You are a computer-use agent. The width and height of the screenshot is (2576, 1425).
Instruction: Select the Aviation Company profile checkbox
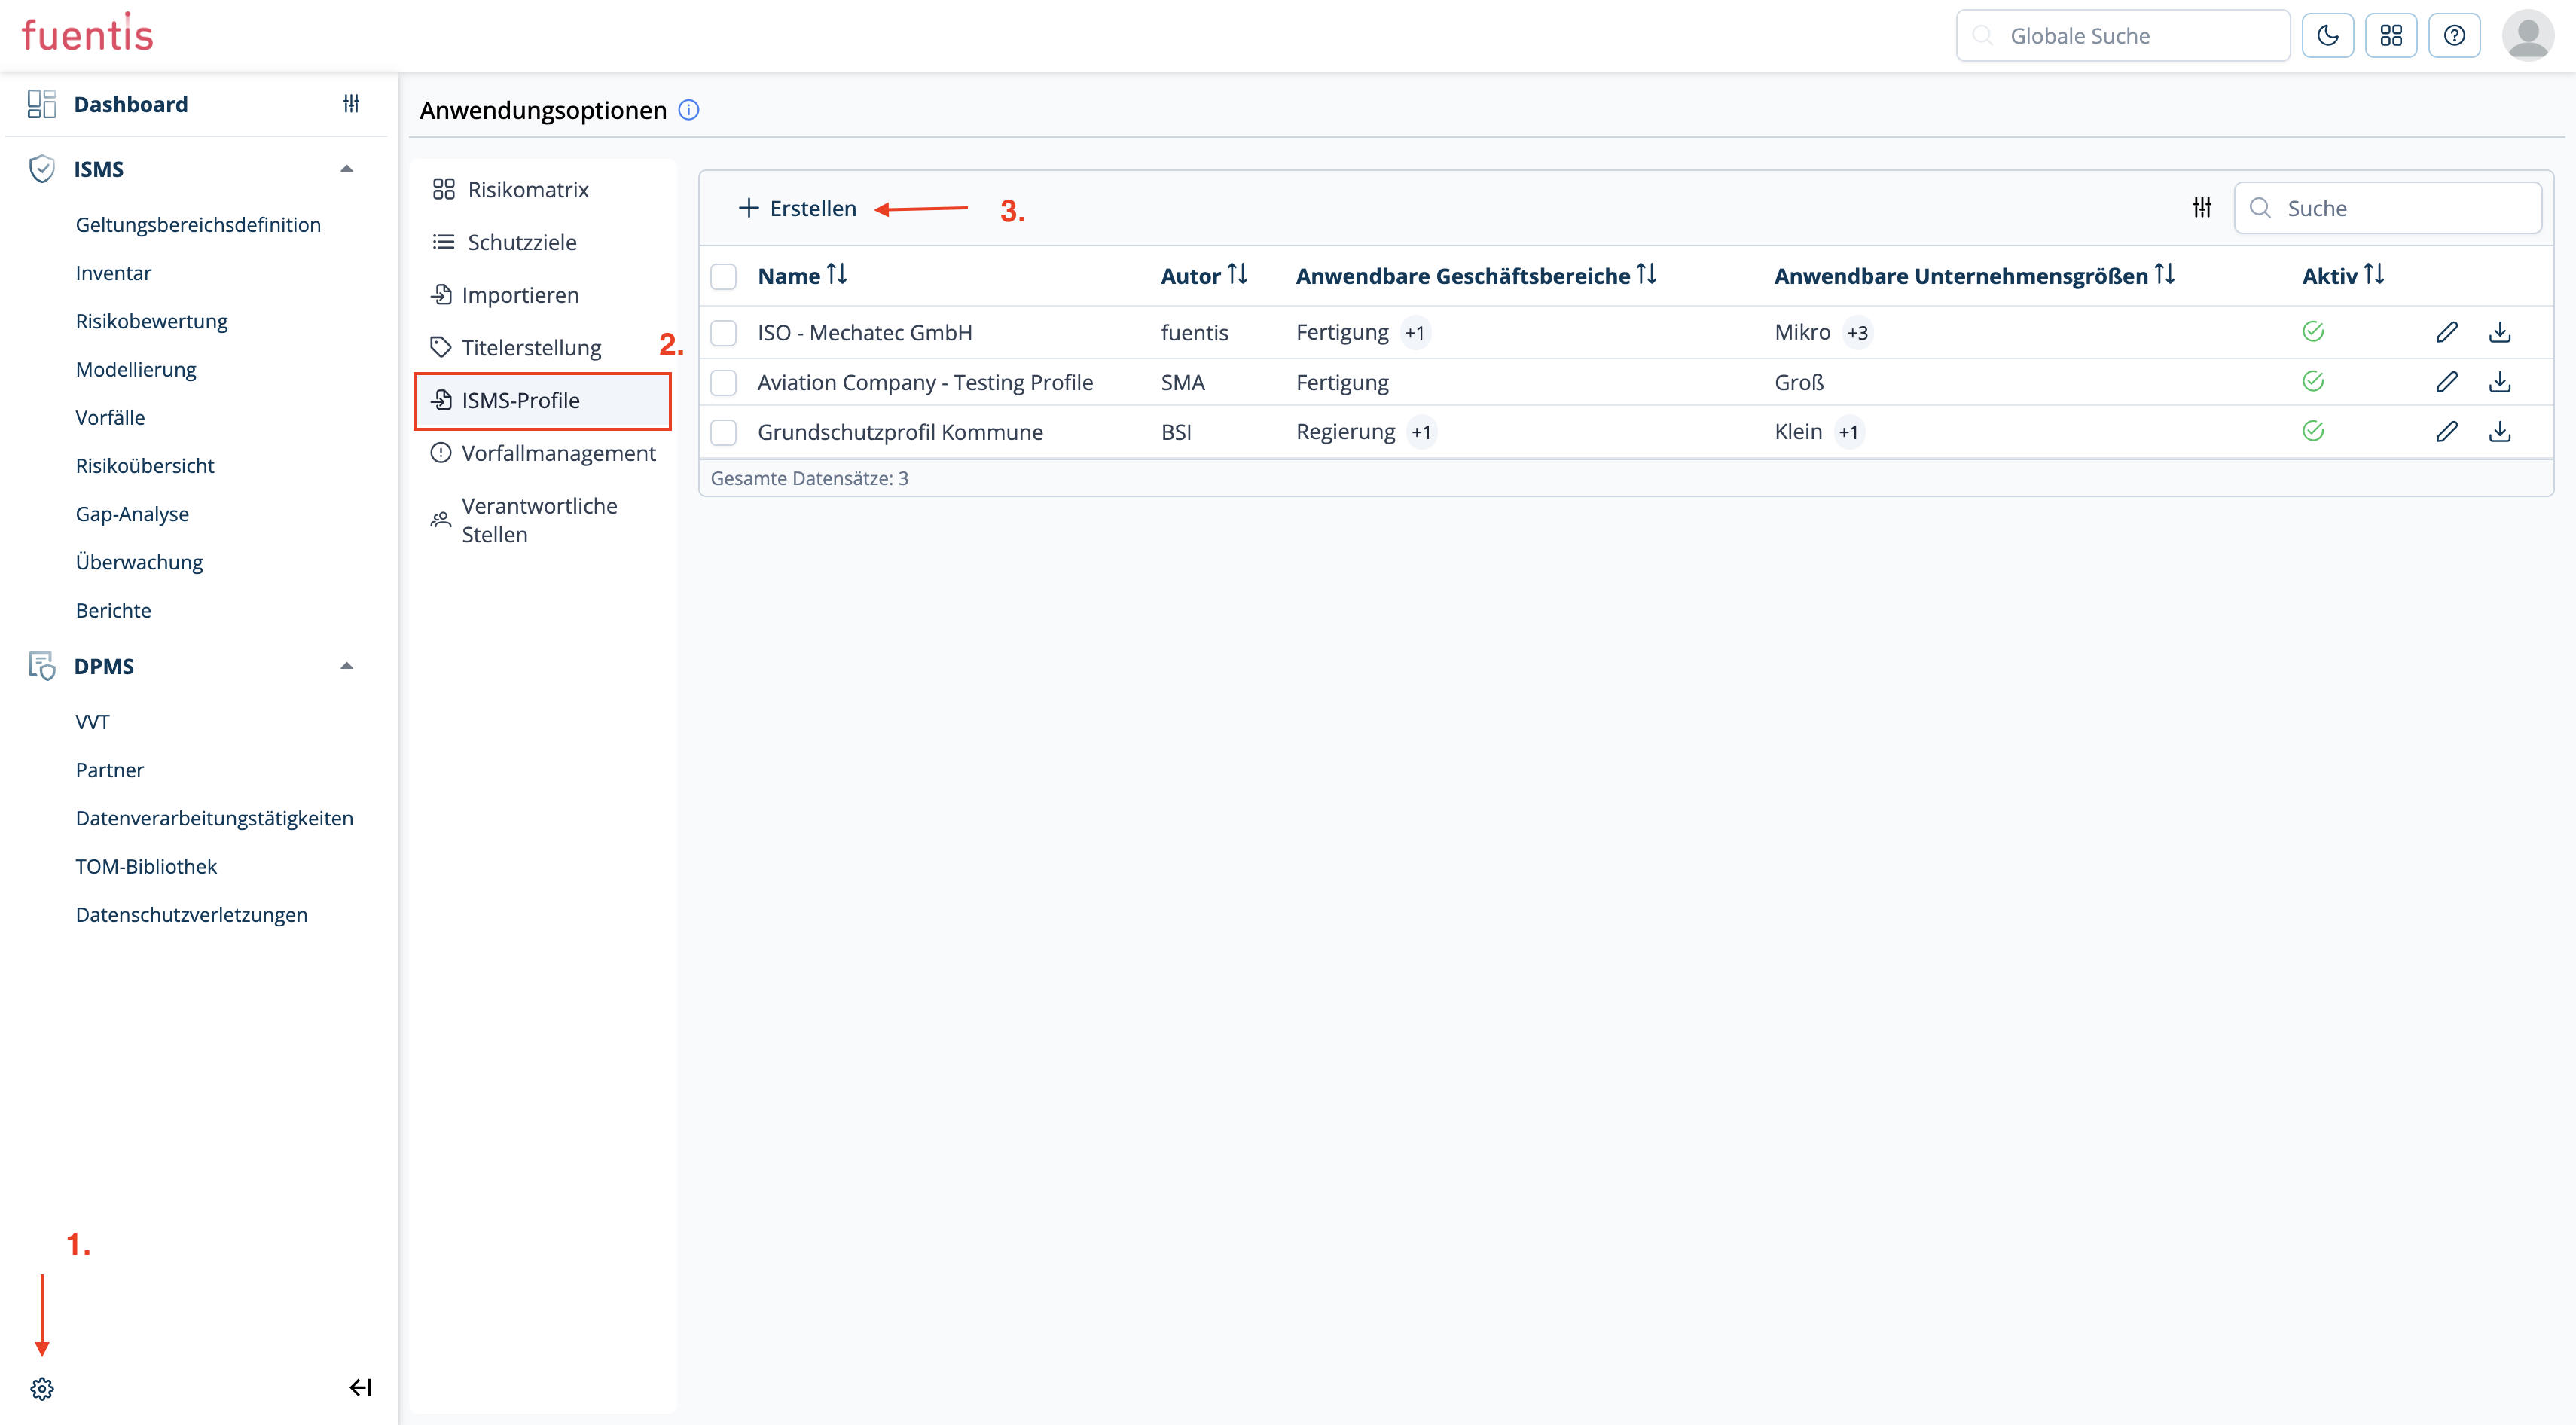pos(723,382)
